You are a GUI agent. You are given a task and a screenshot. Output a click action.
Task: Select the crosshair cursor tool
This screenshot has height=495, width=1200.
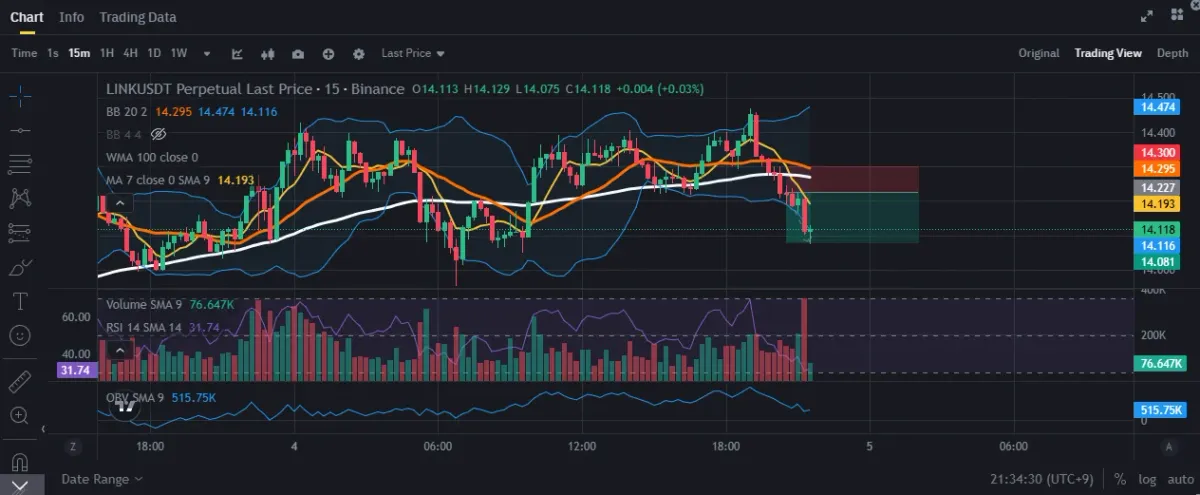(20, 96)
